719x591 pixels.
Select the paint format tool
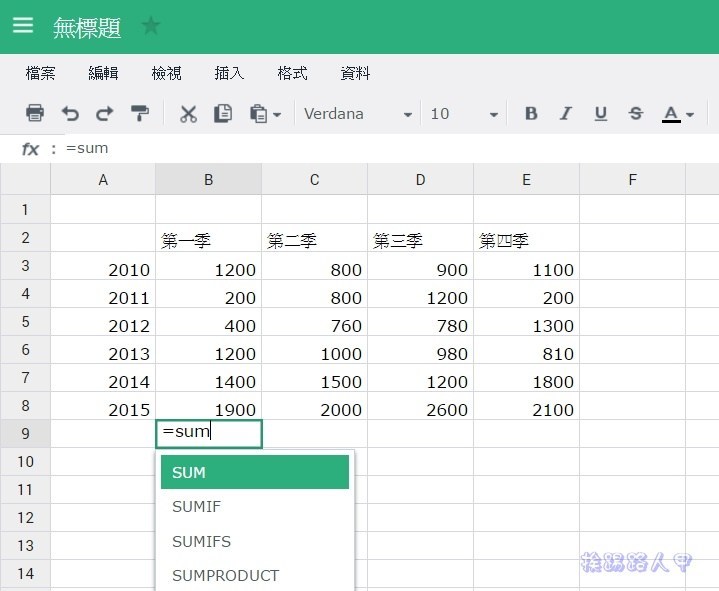click(x=140, y=114)
